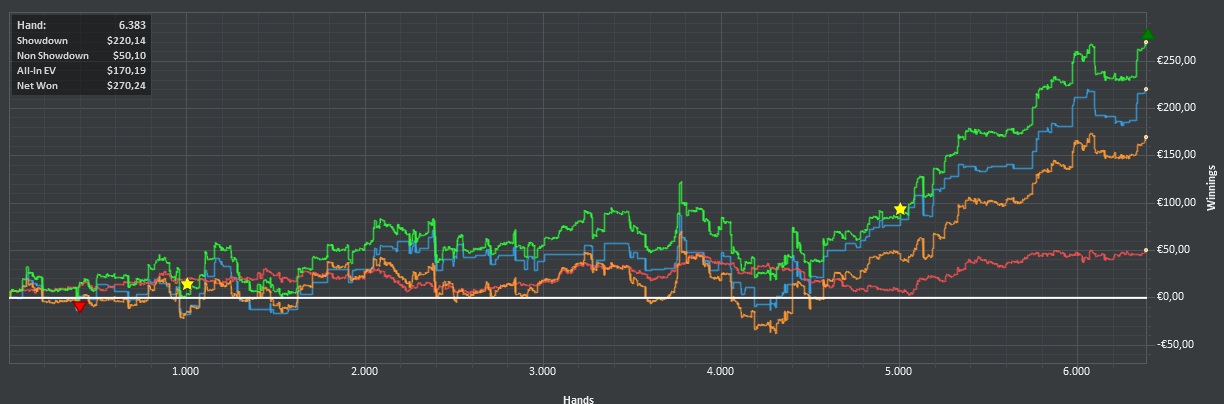The width and height of the screenshot is (1224, 404).
Task: Click the Net Won value $270,24
Action: [x=126, y=87]
